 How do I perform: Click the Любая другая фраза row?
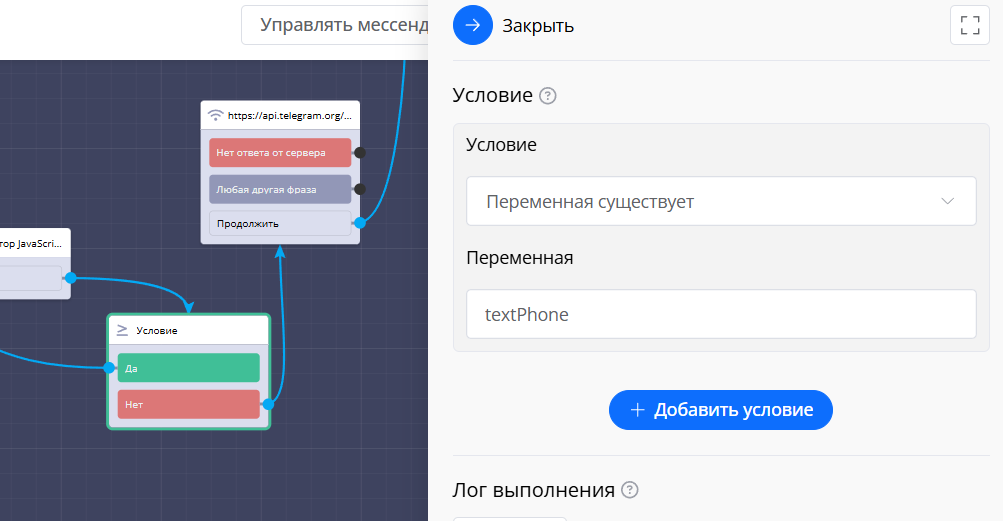[280, 189]
